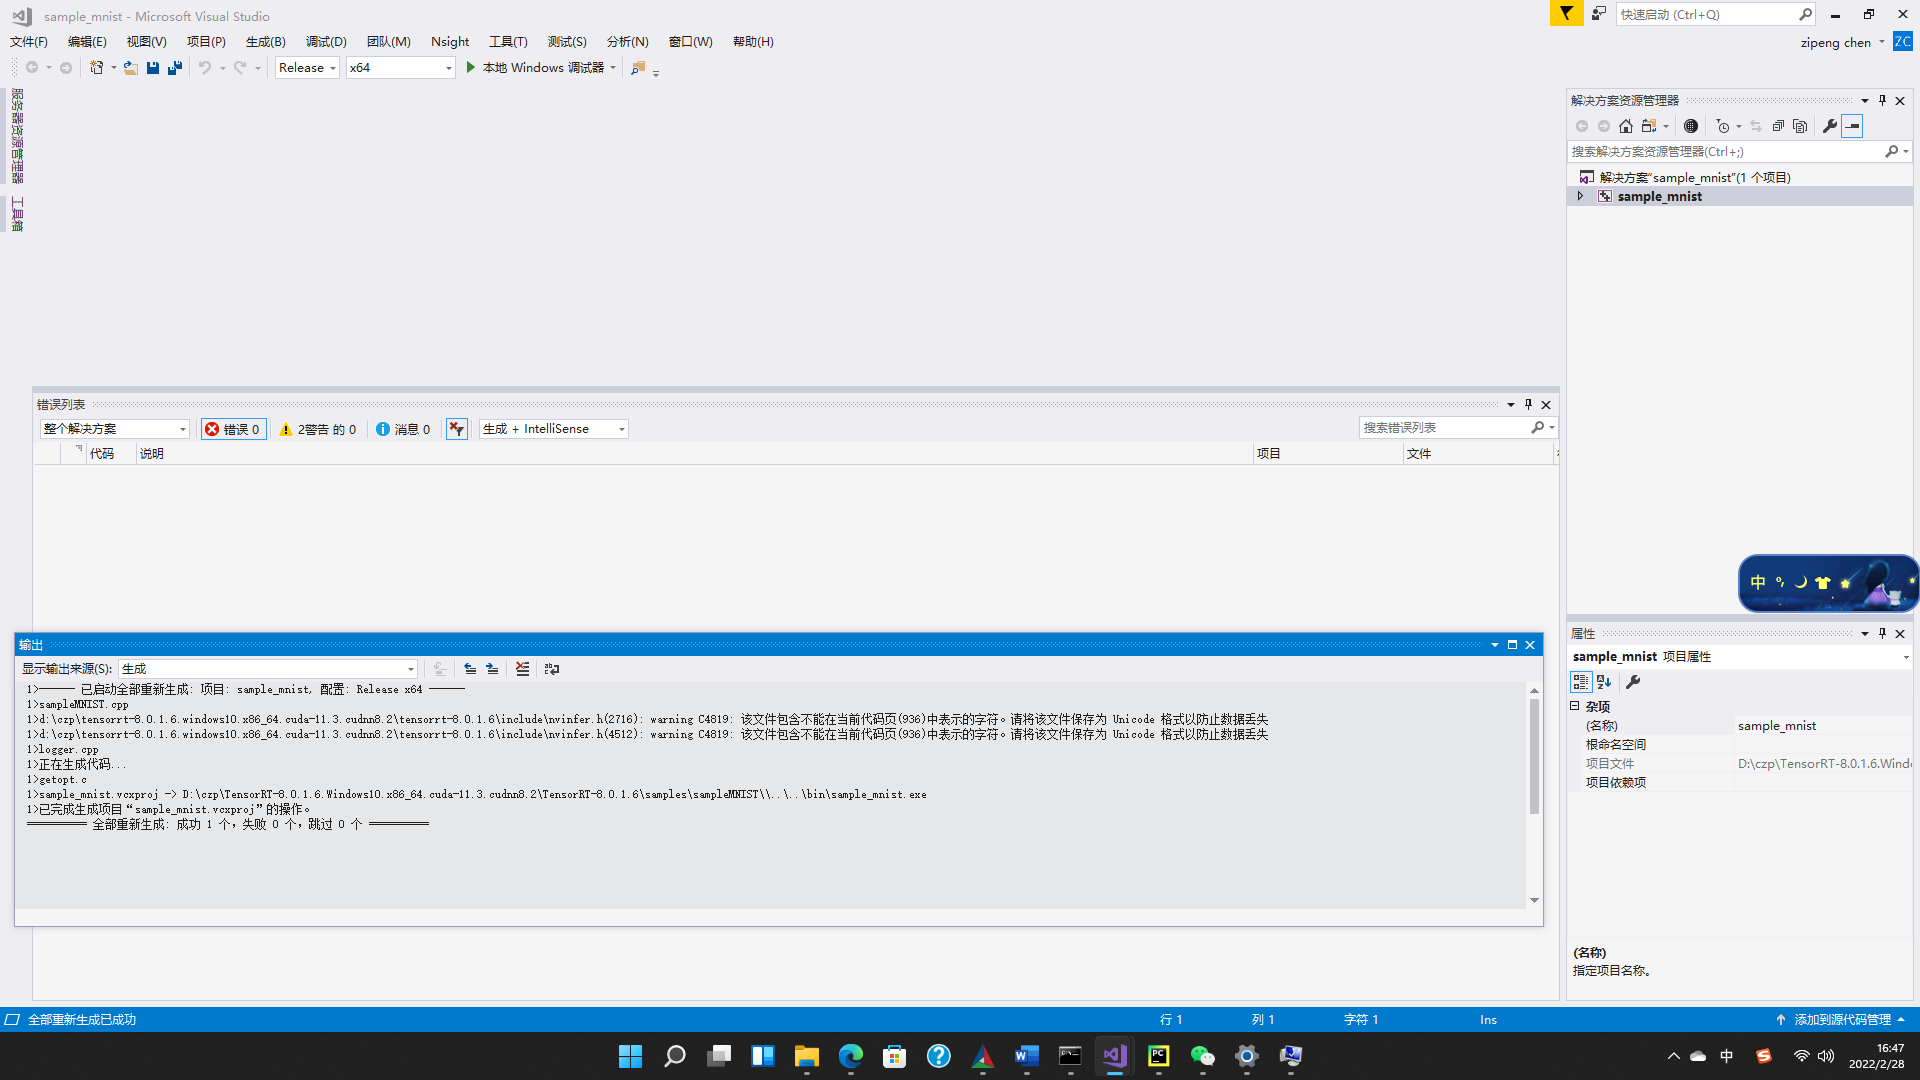Screen dimensions: 1920x1080
Task: Click the Save All toolbar icon
Action: point(175,67)
